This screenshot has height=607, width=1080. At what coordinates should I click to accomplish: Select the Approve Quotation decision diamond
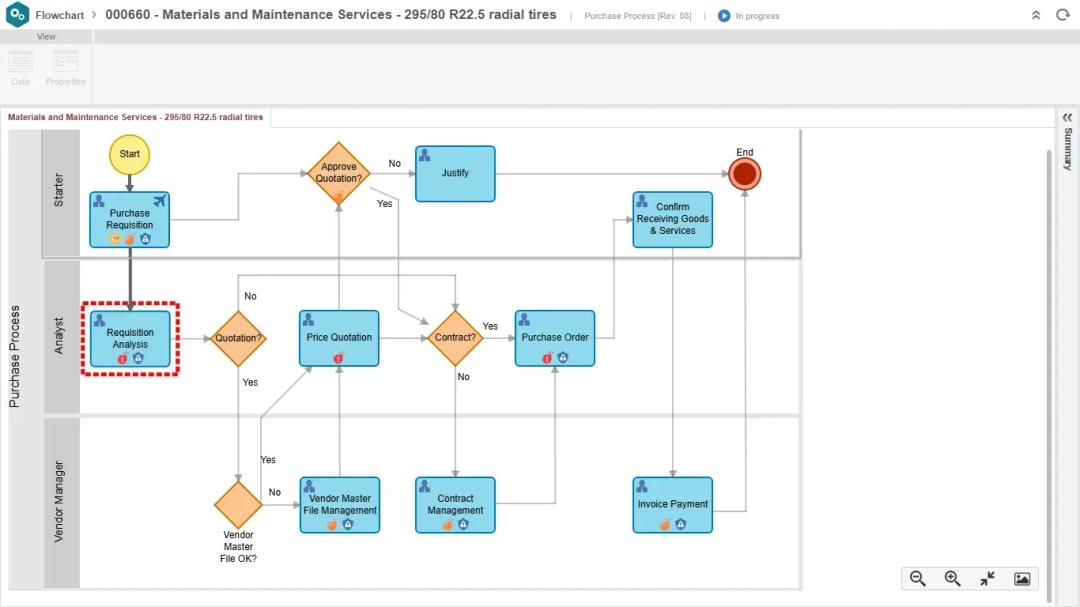[339, 170]
